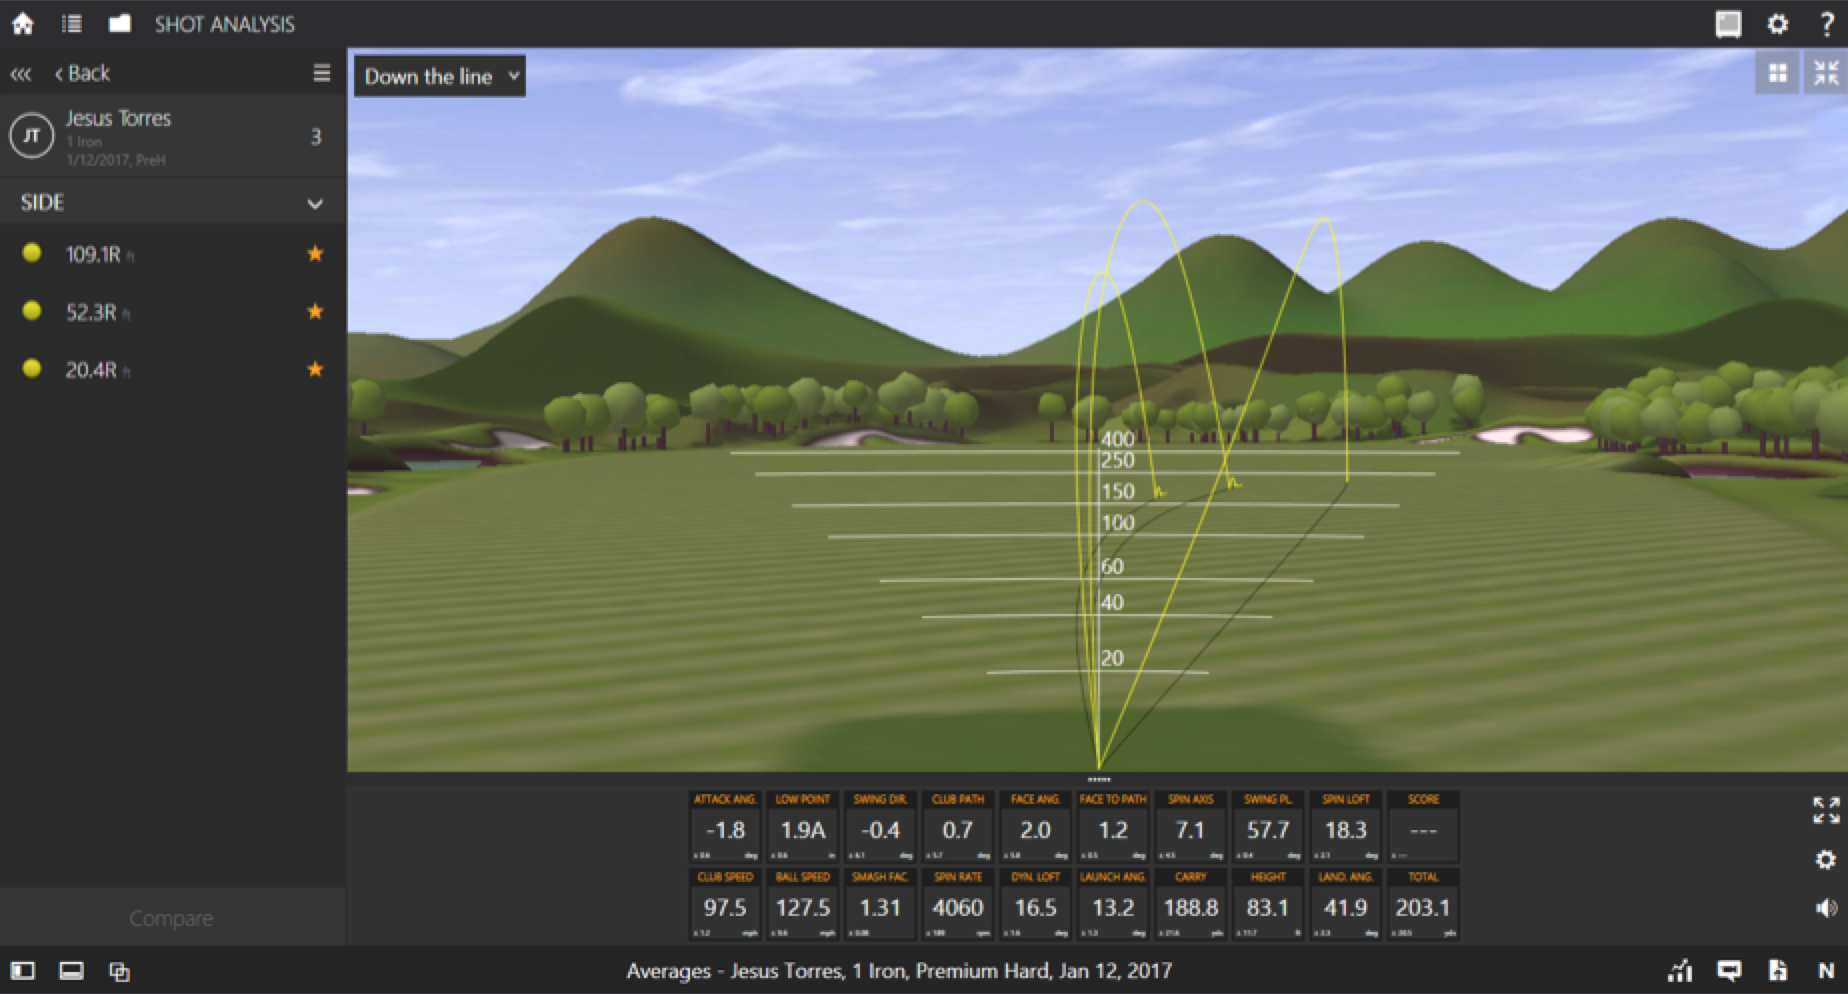Open the folder icon next to Shot Analysis
1848x994 pixels.
click(120, 23)
